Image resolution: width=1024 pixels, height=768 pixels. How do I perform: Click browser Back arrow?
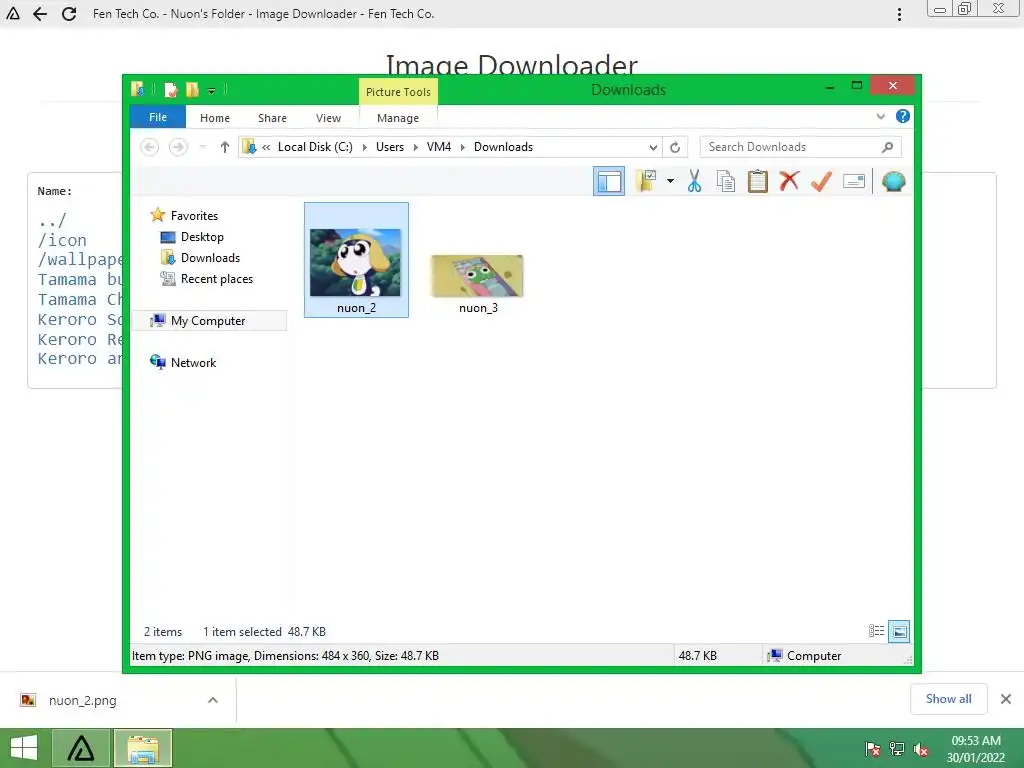(x=40, y=14)
